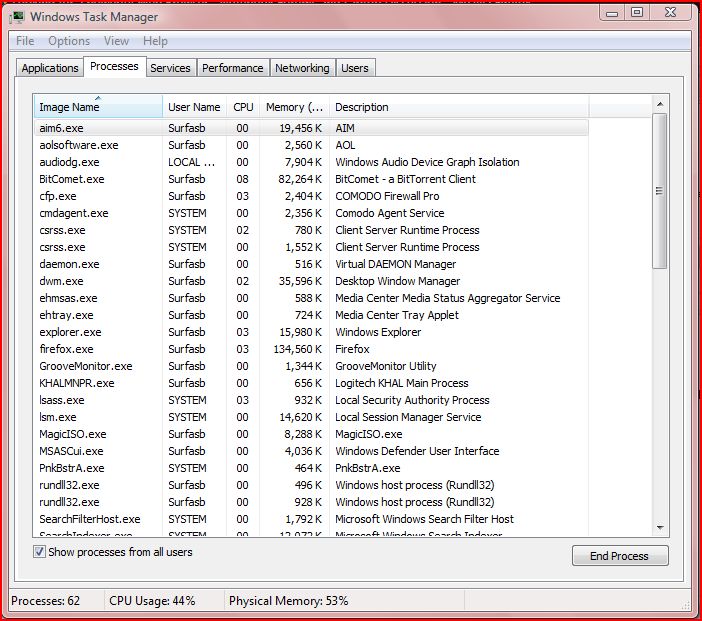Select the GrooveMonitor.exe process
702x621 pixels.
tap(311, 366)
